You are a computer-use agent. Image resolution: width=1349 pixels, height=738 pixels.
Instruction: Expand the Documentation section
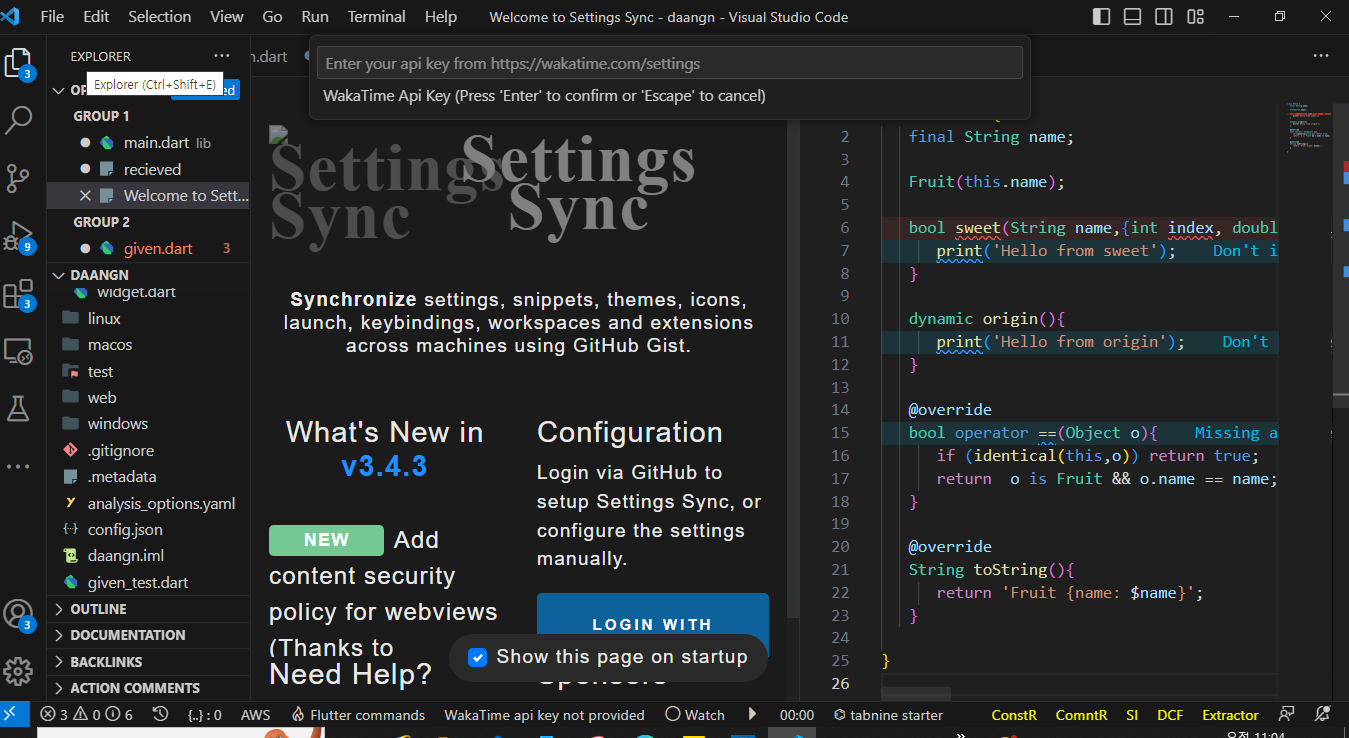(149, 635)
